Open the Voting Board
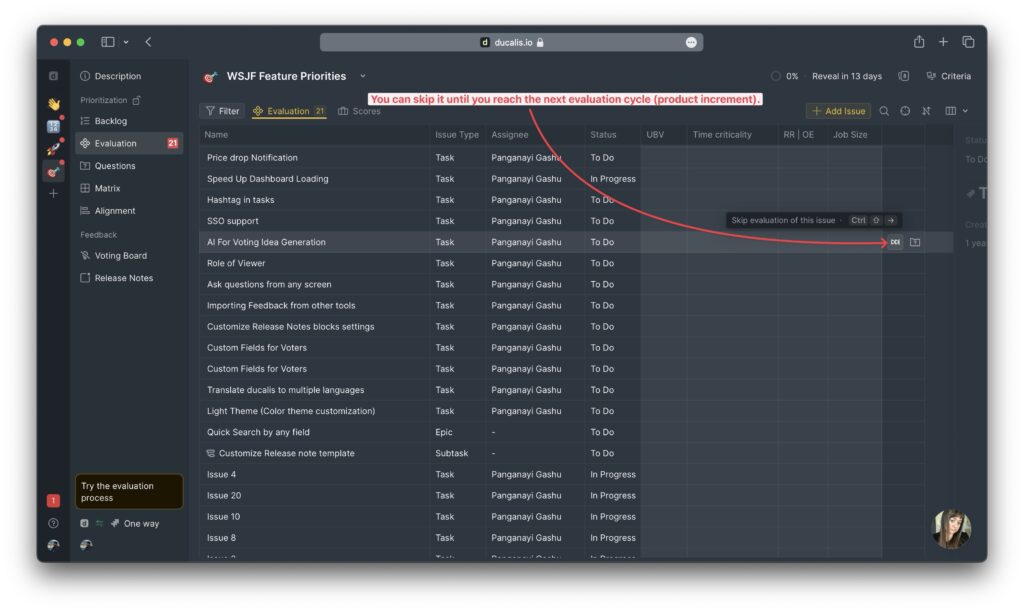Viewport: 1024px width, 611px height. (122, 255)
